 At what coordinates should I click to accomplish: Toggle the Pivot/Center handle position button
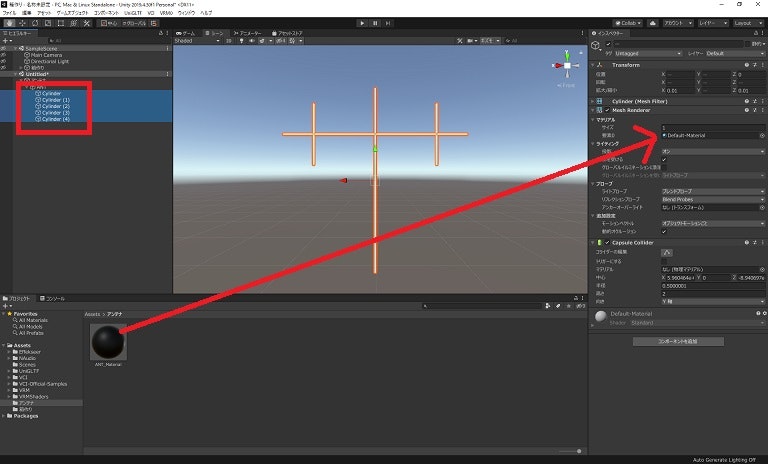(x=108, y=23)
